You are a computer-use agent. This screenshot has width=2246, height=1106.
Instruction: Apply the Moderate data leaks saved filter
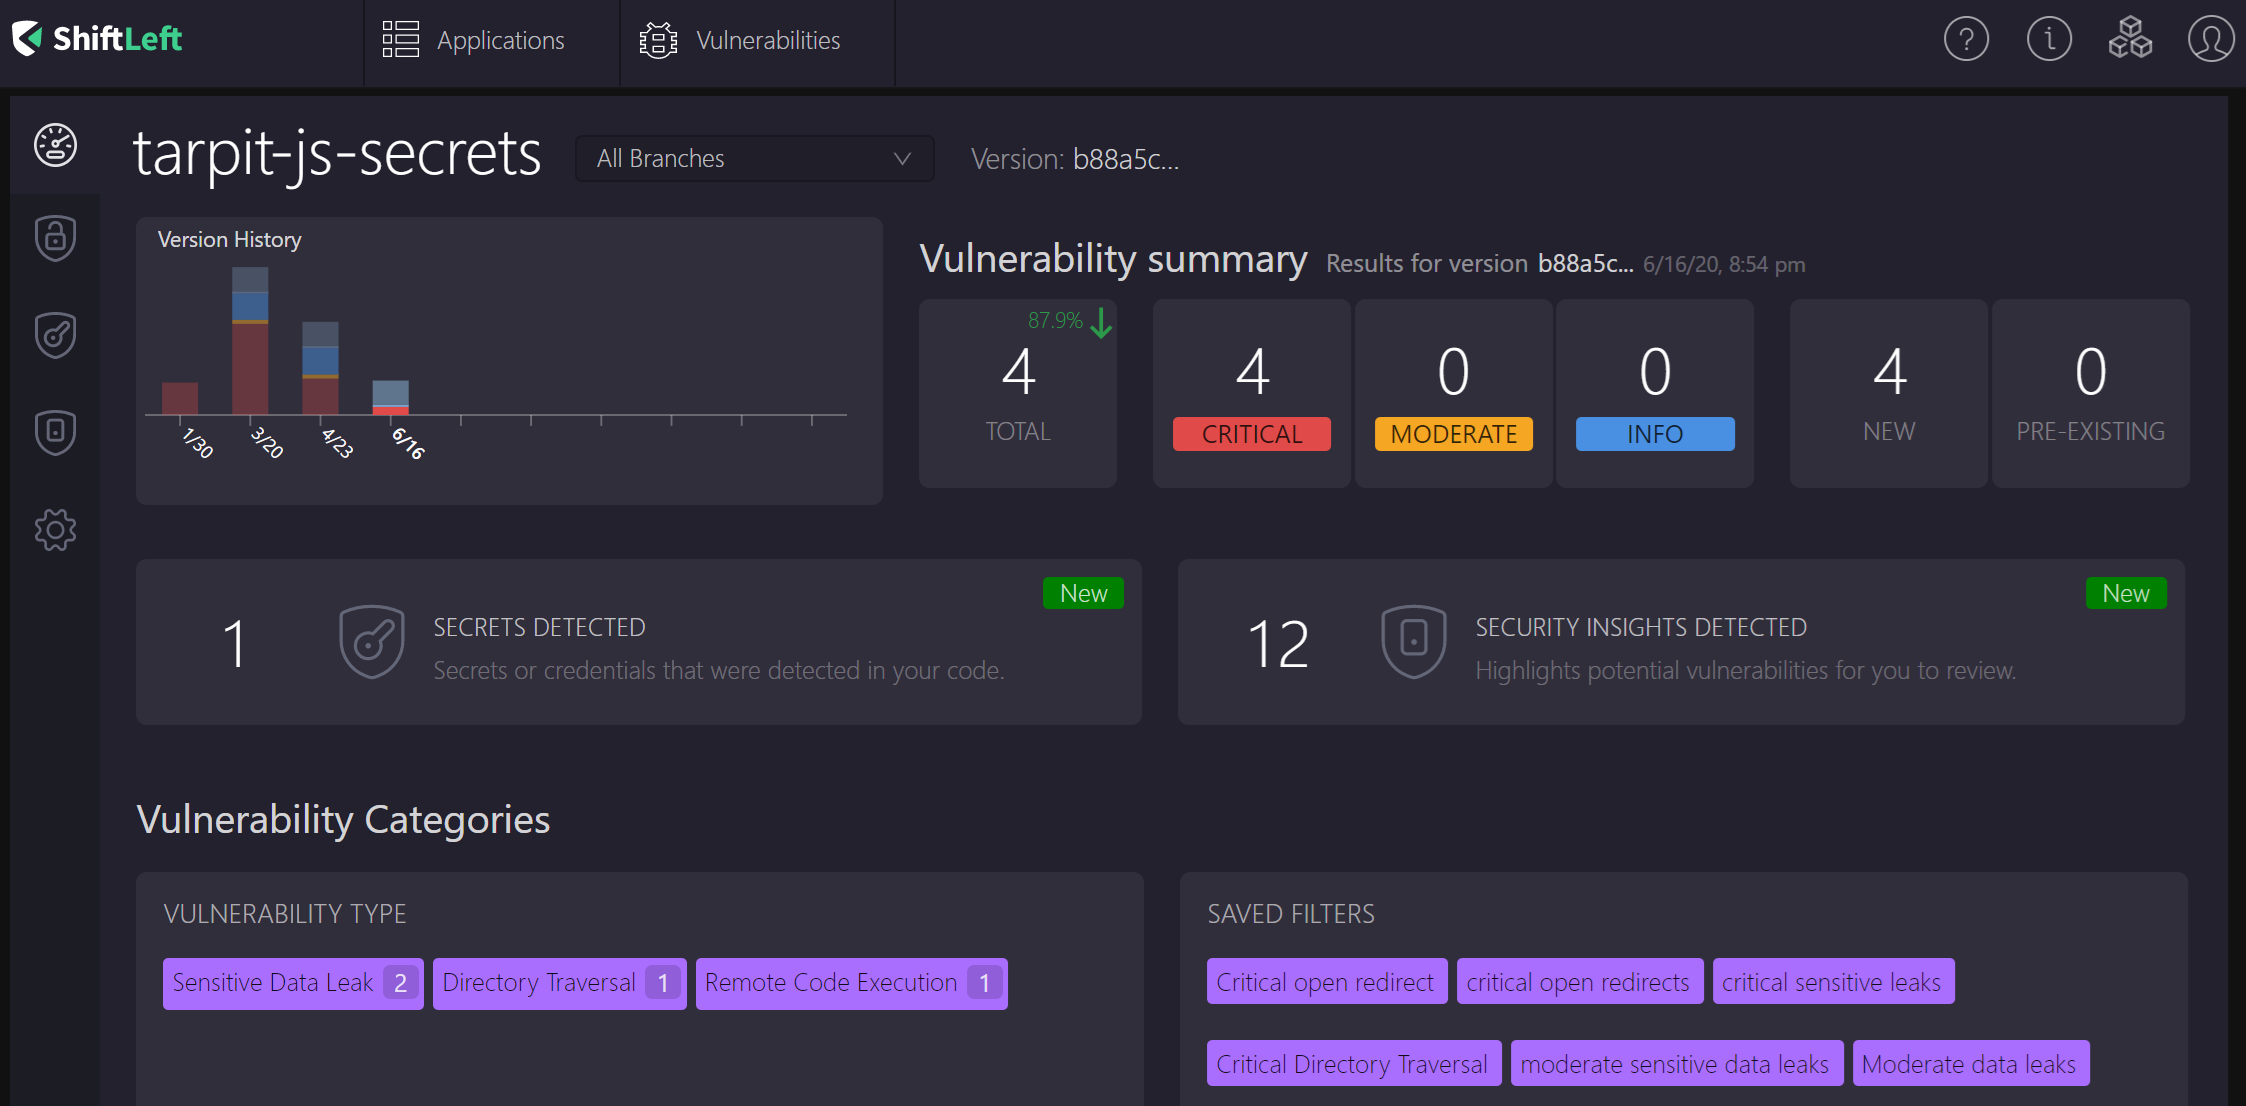[x=1970, y=1064]
